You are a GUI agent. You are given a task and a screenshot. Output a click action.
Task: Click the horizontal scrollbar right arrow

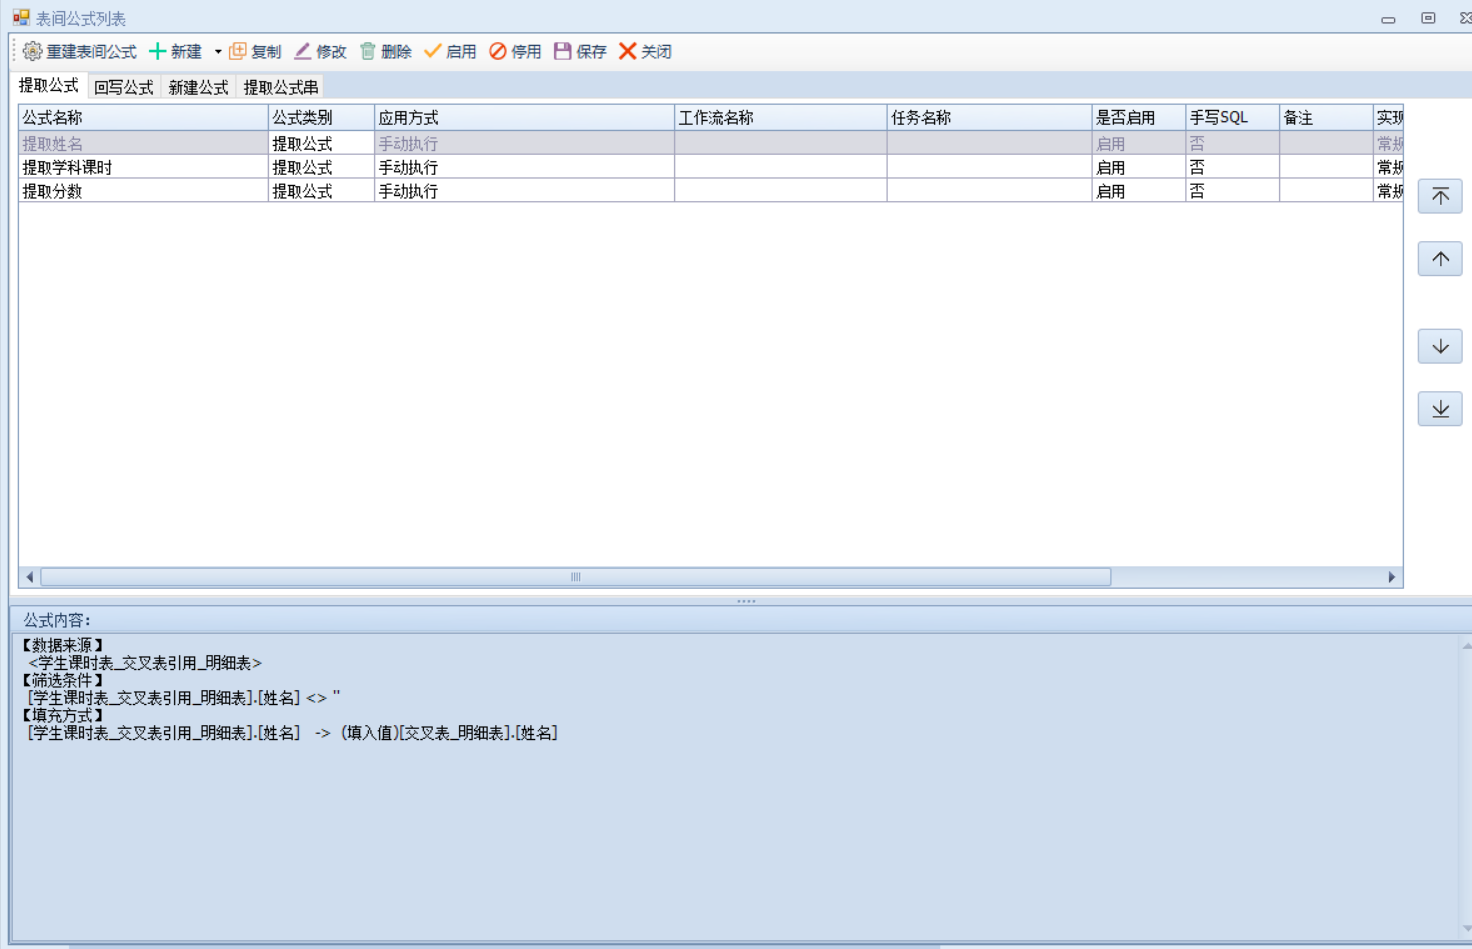tap(1391, 577)
